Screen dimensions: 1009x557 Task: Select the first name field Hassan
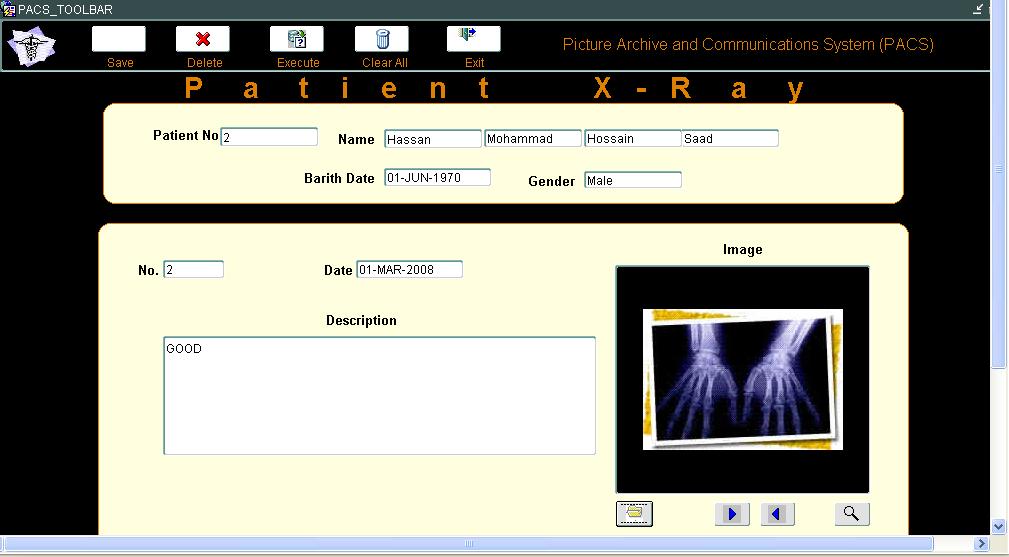433,139
